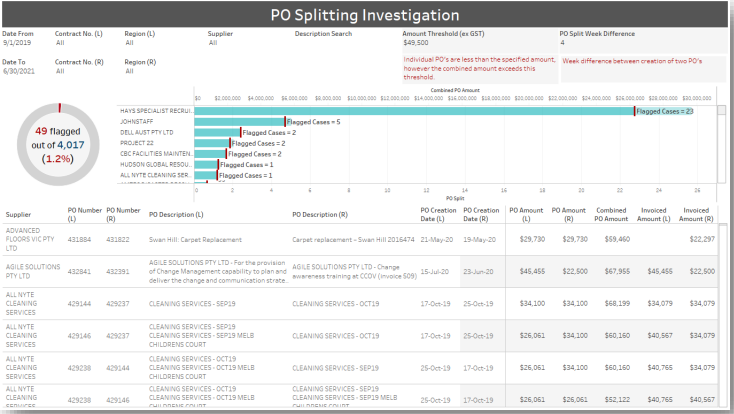Select the CBC FACILITIES MAINTEN.. bar
Screen dimensions: 734x414
pos(210,154)
